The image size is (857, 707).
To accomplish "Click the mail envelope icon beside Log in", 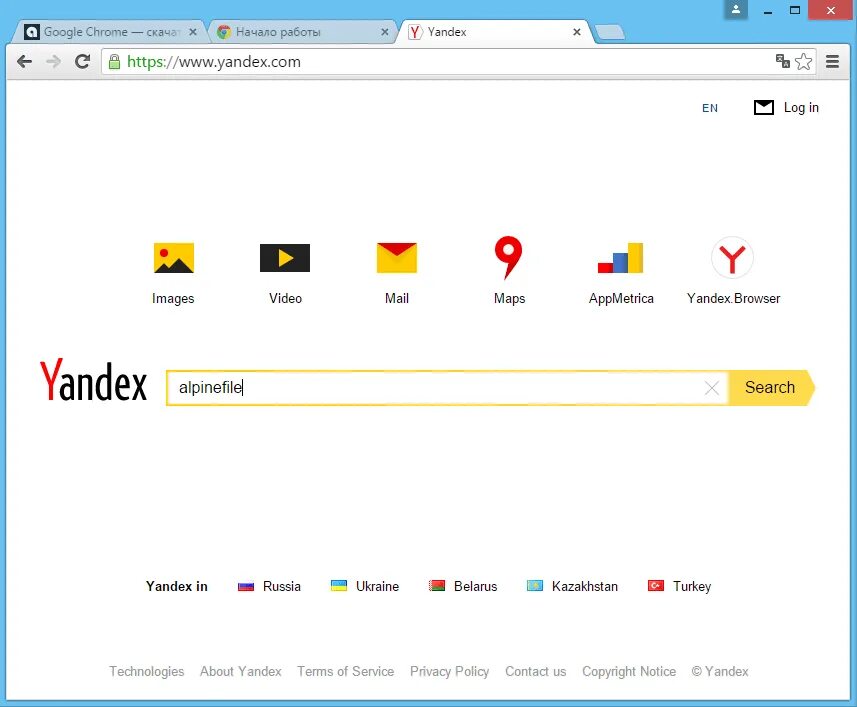I will 764,108.
